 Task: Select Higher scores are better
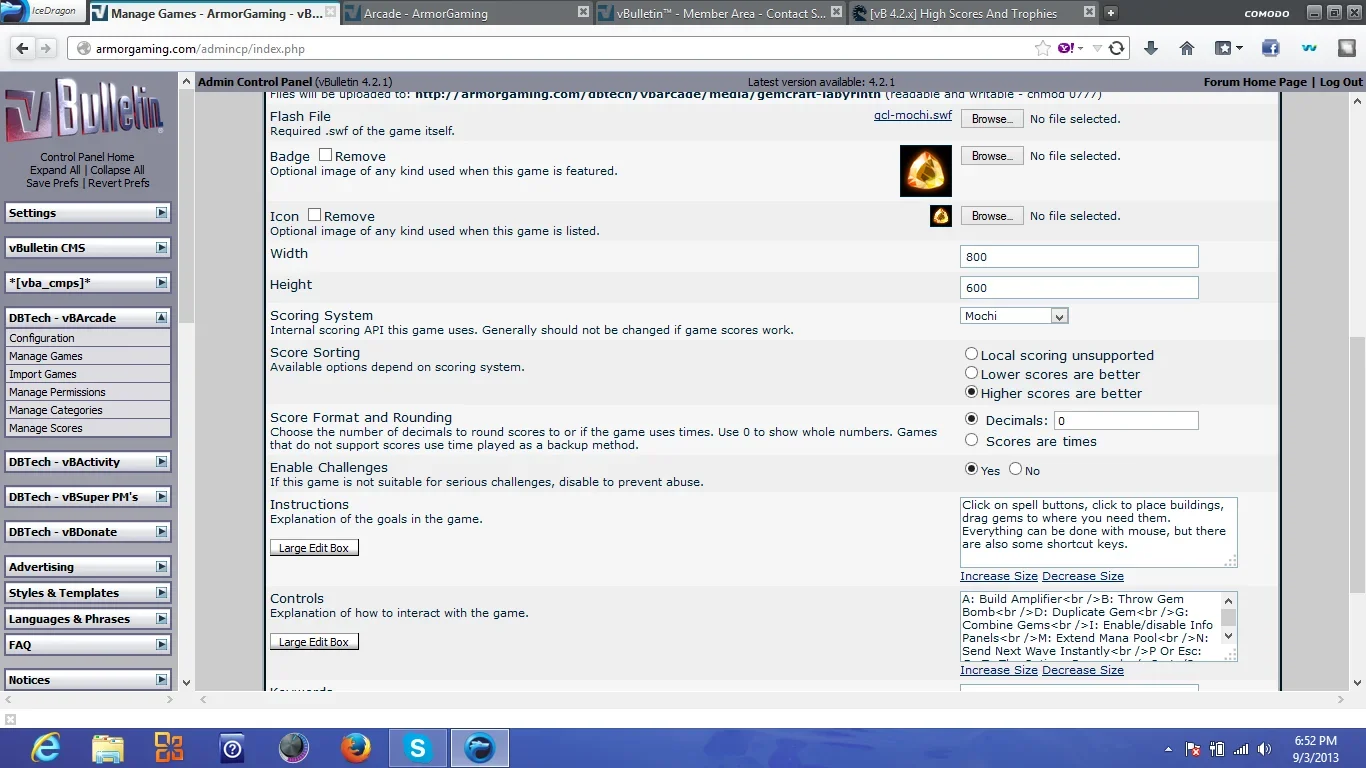[971, 392]
